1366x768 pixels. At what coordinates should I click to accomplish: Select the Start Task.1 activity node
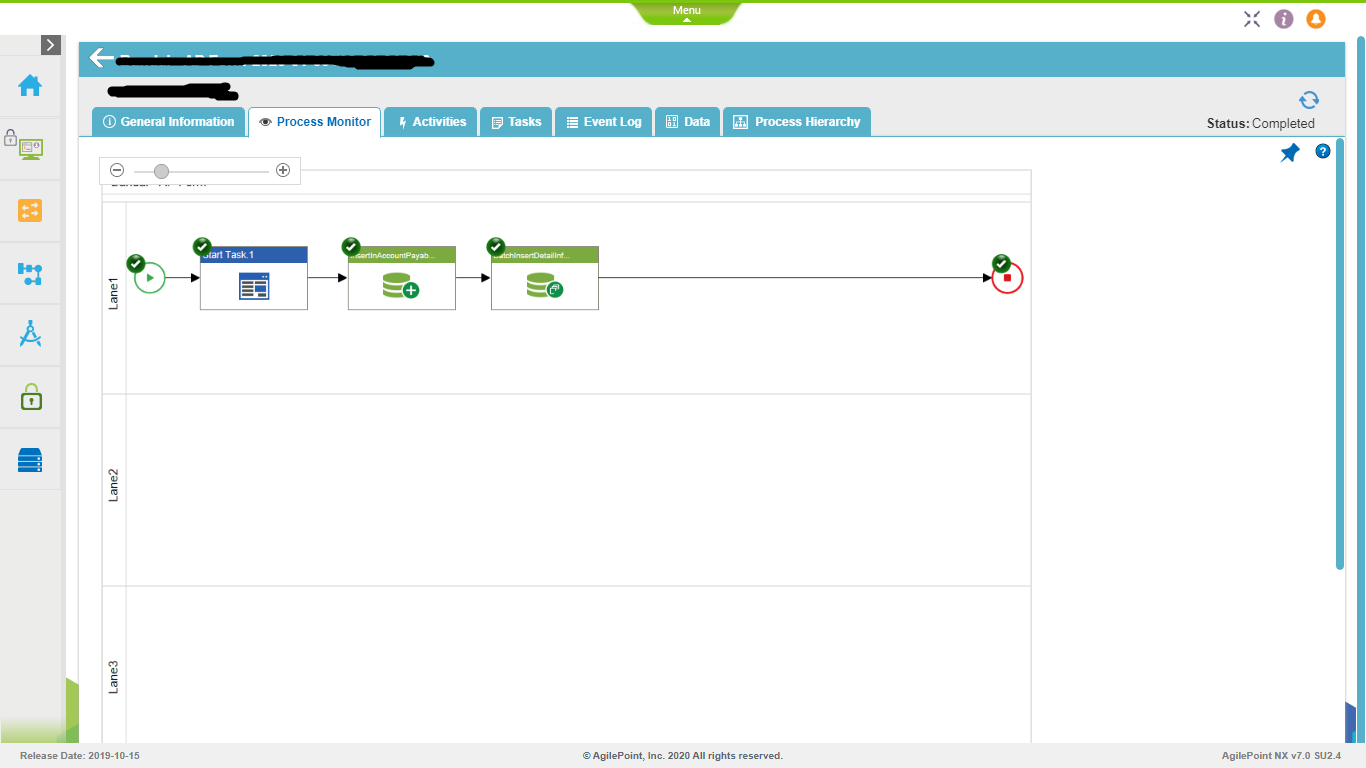click(x=254, y=279)
